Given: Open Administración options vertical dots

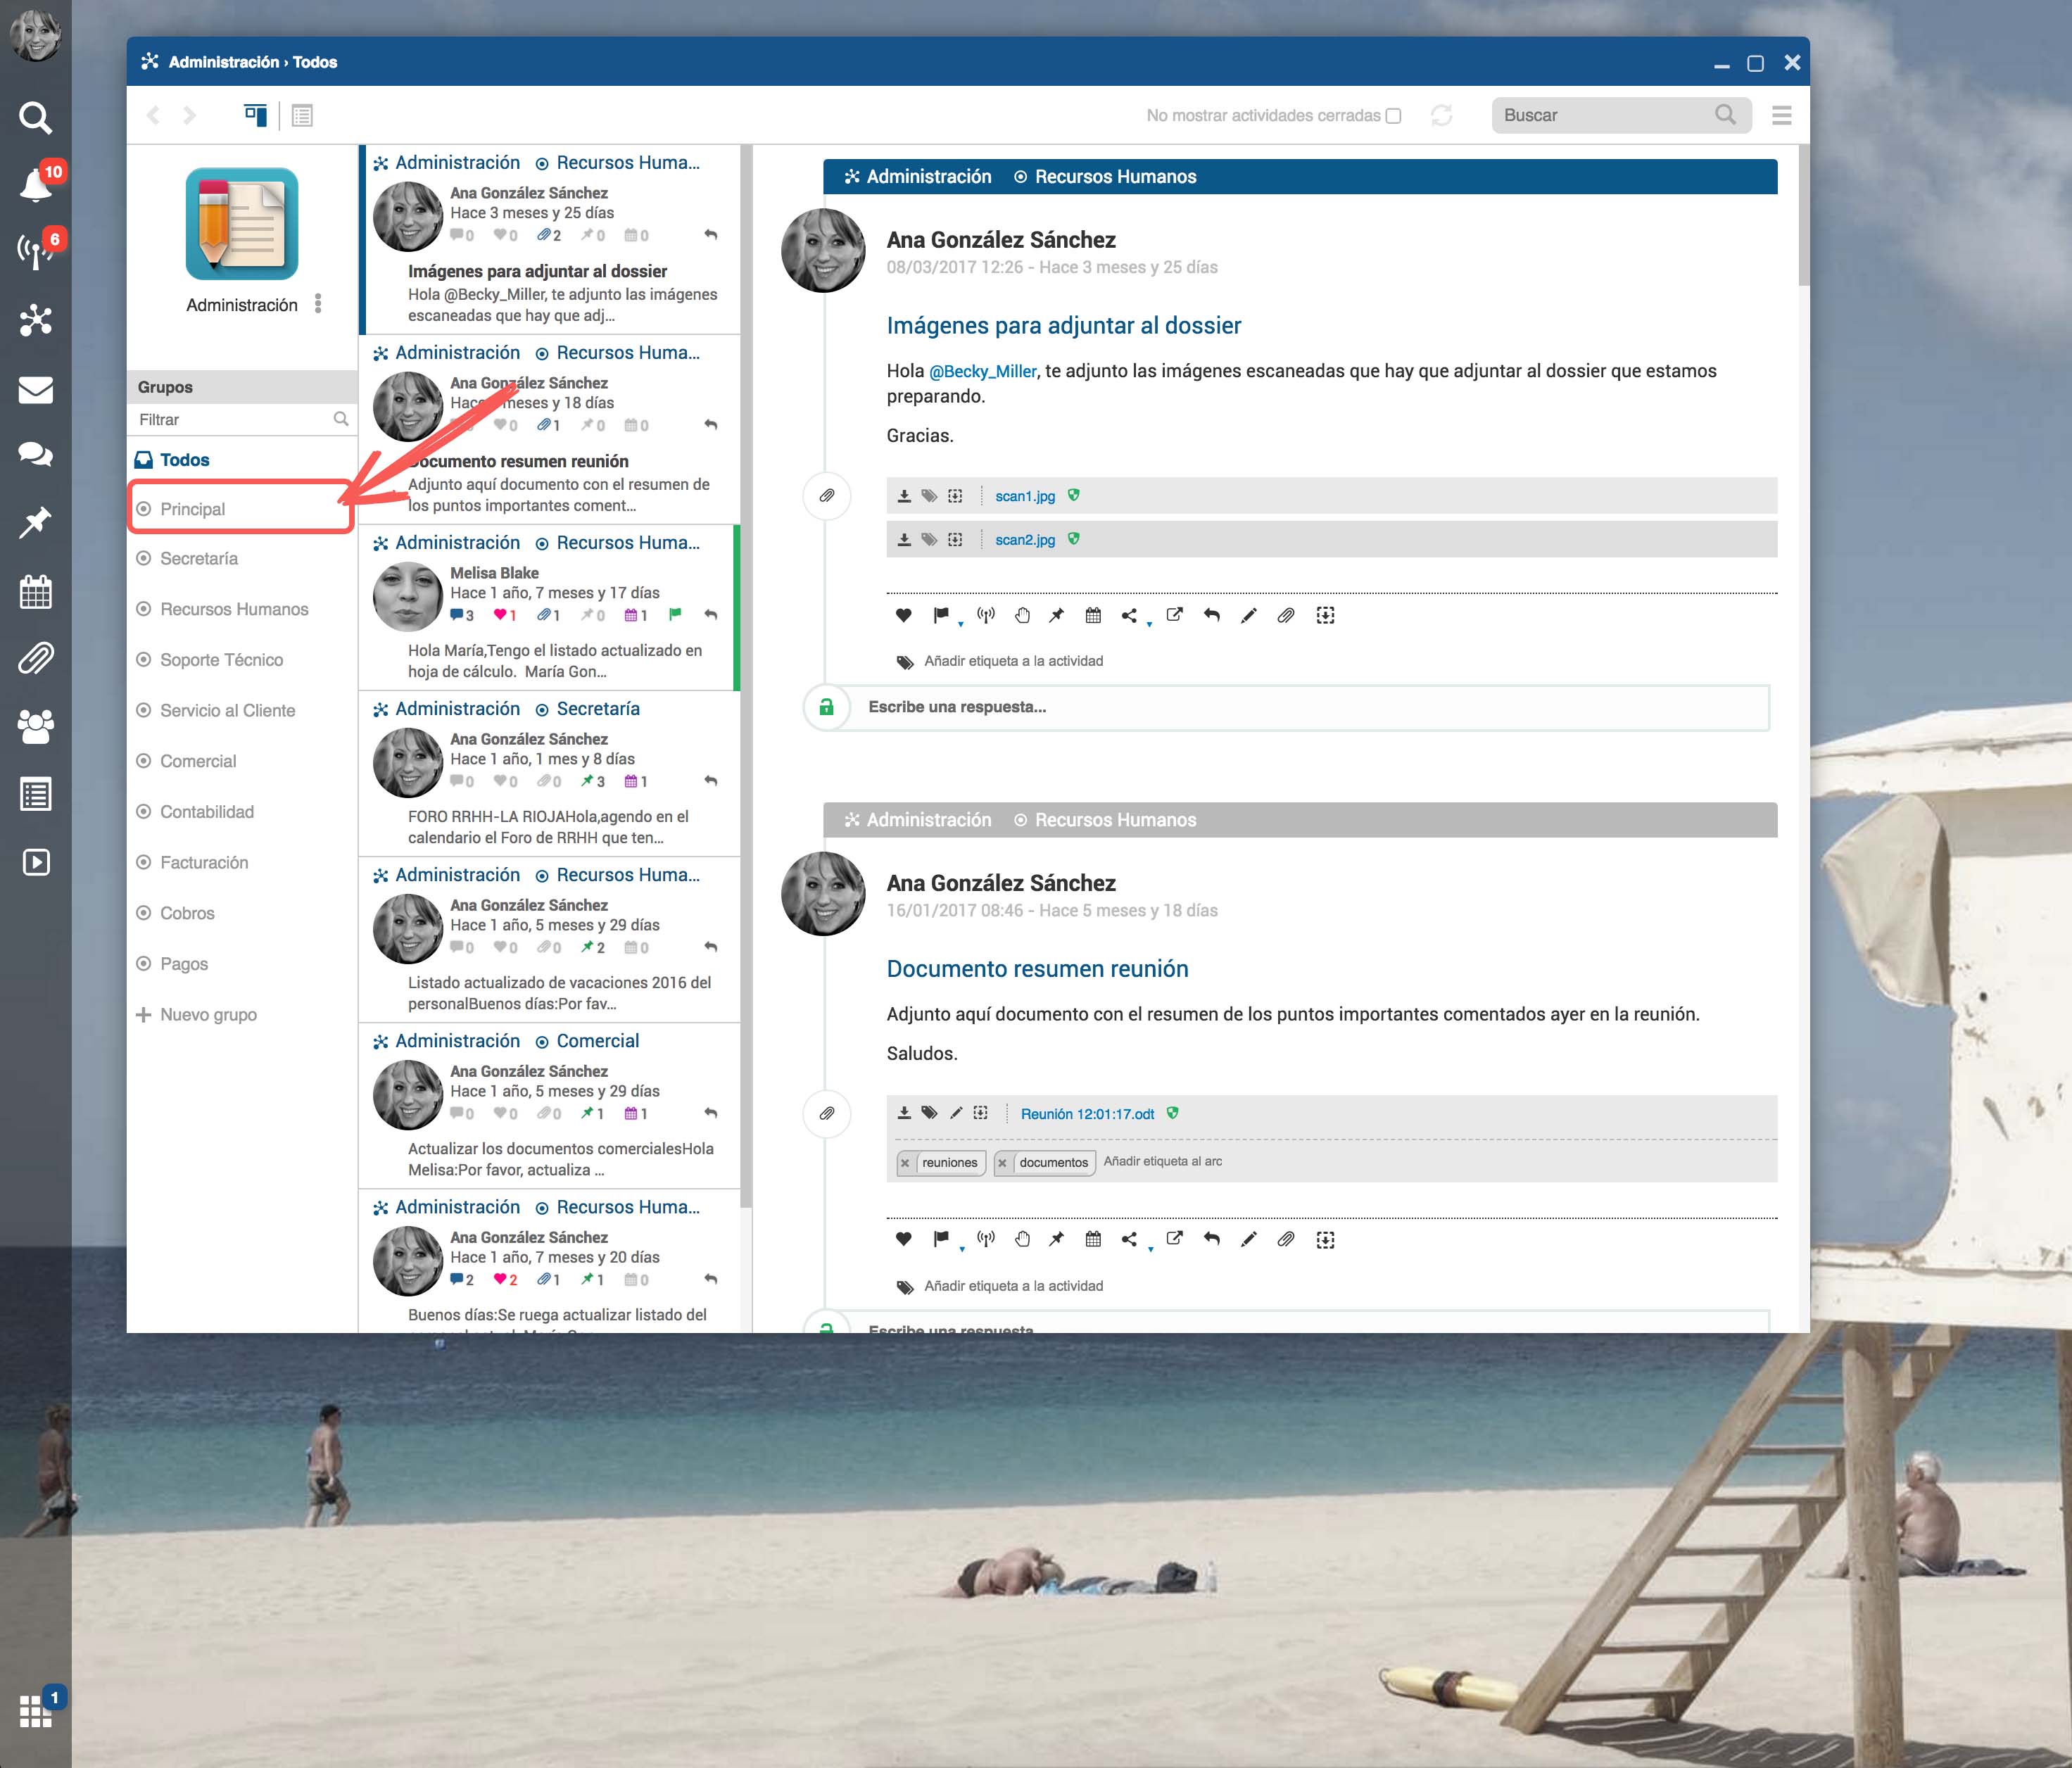Looking at the screenshot, I should (318, 304).
